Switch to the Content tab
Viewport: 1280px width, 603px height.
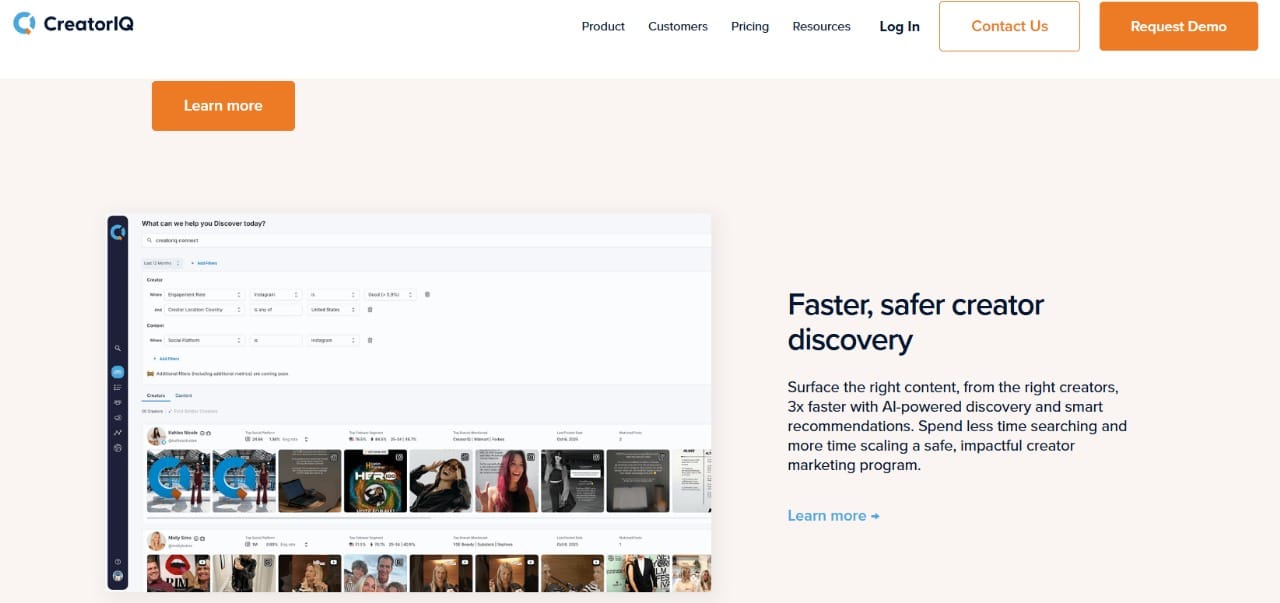coord(184,396)
